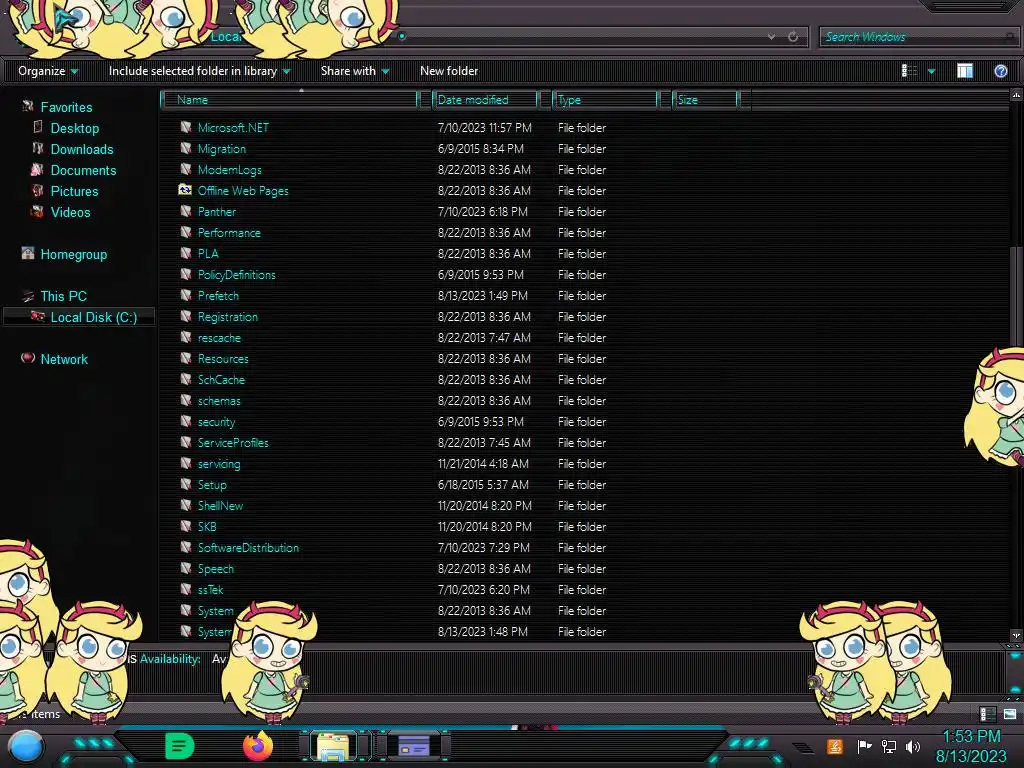Click the volume speaker tray icon
1024x768 pixels.
click(x=913, y=746)
